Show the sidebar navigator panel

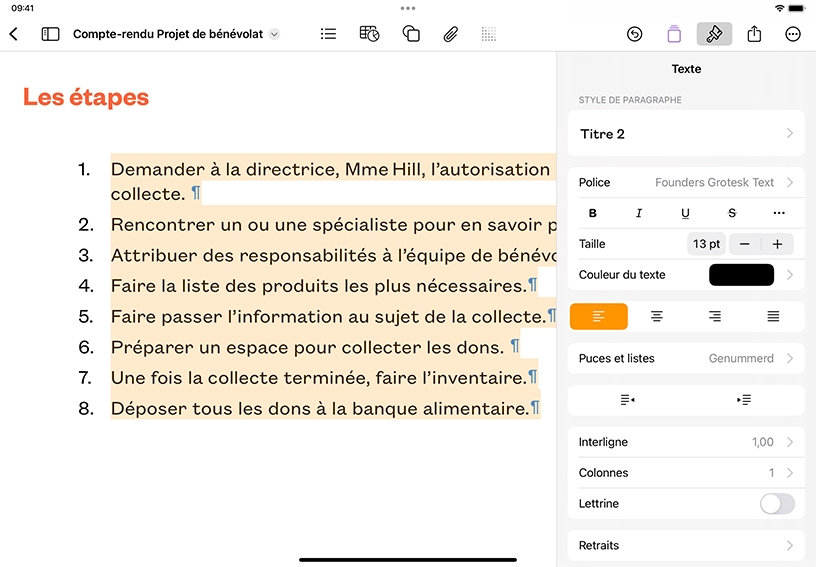click(x=50, y=34)
